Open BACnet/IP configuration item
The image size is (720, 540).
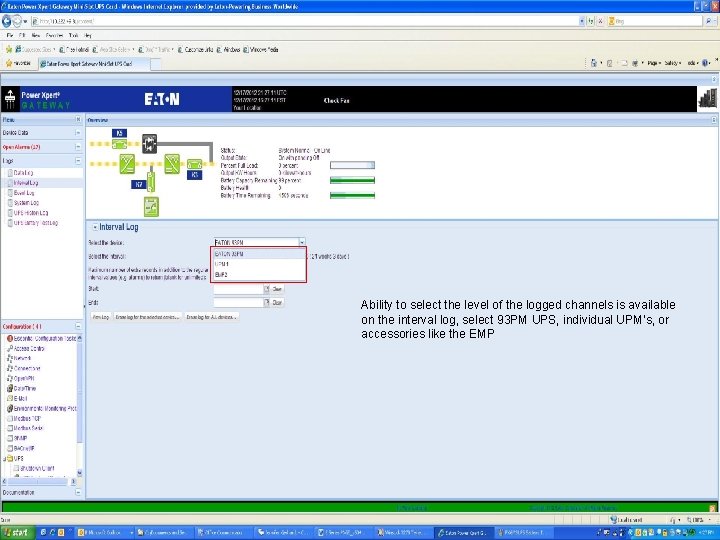coord(21,448)
